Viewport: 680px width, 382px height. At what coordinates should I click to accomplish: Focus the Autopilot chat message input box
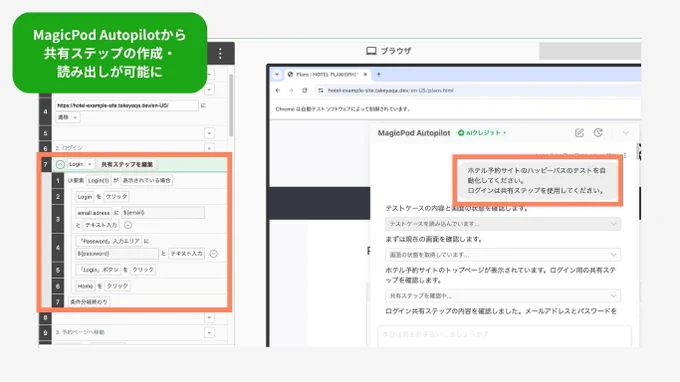point(504,336)
